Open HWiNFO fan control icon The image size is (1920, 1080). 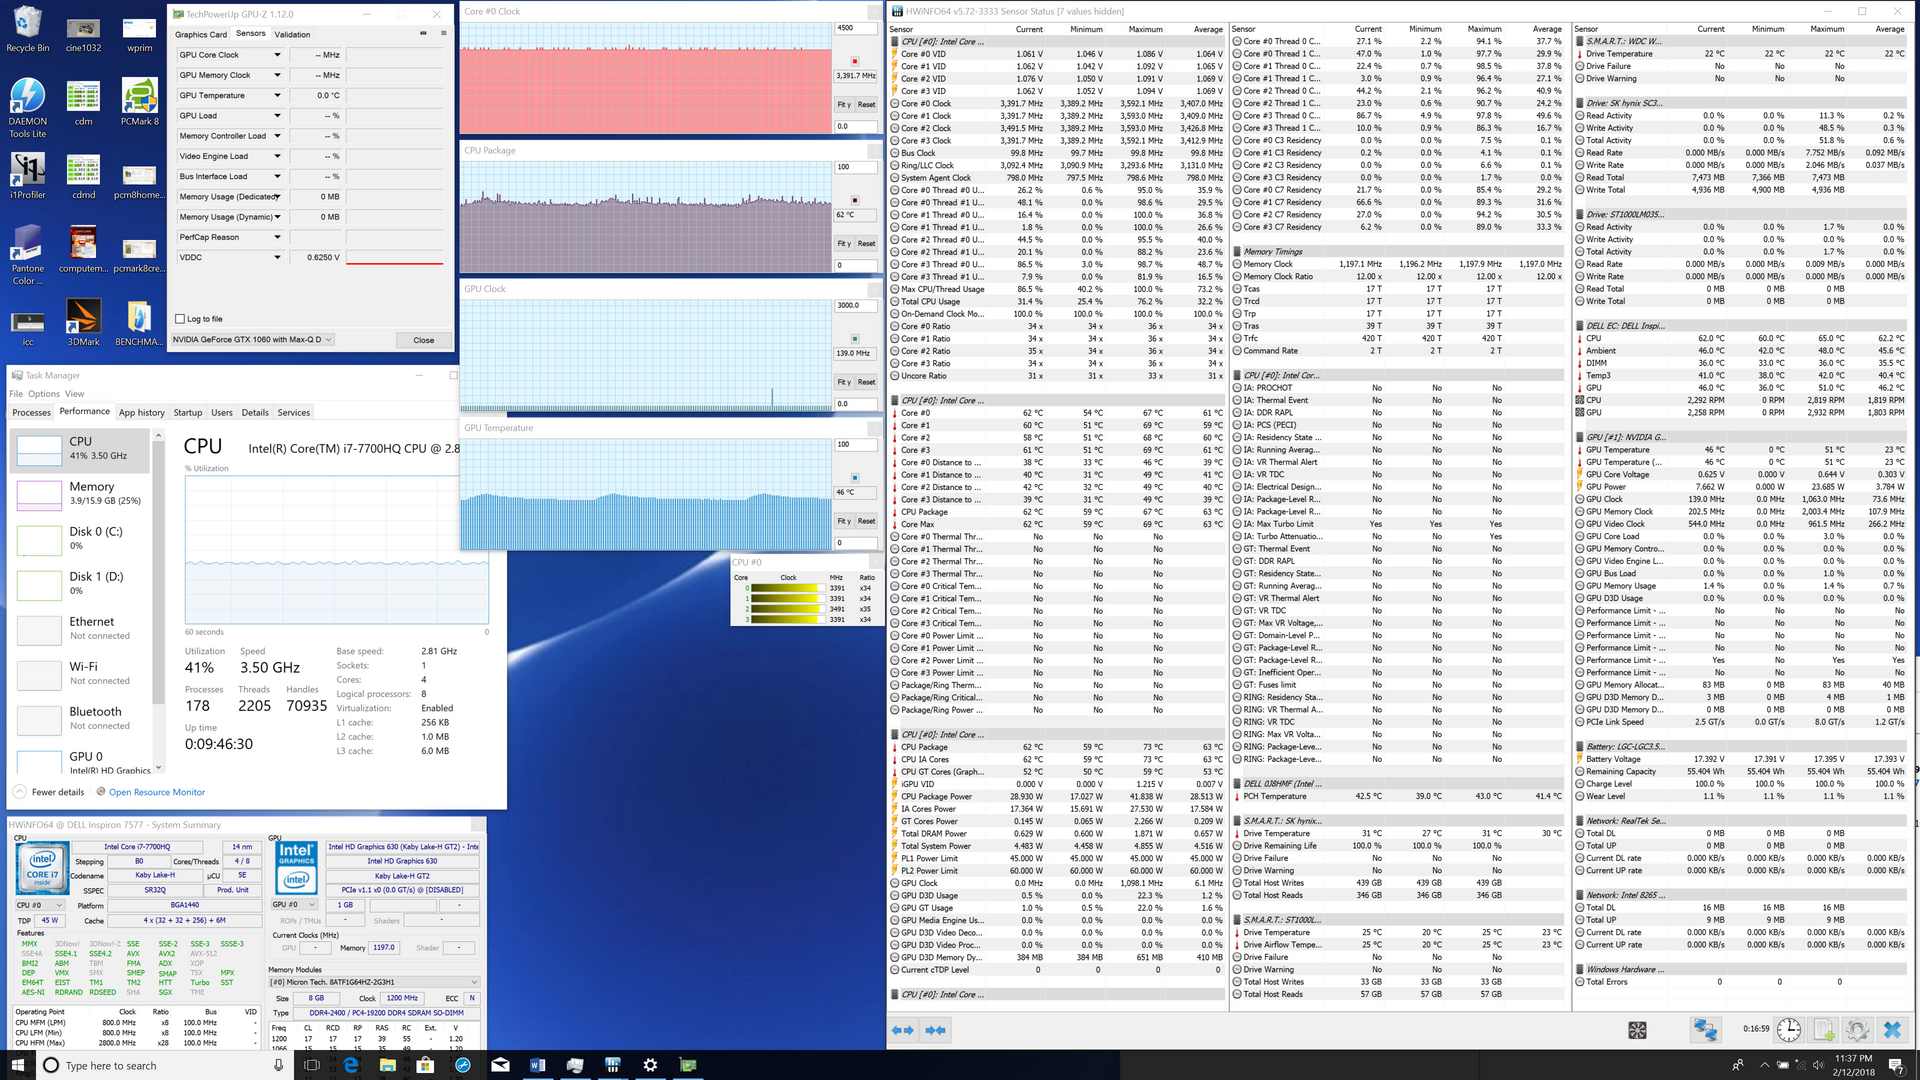1637,1029
